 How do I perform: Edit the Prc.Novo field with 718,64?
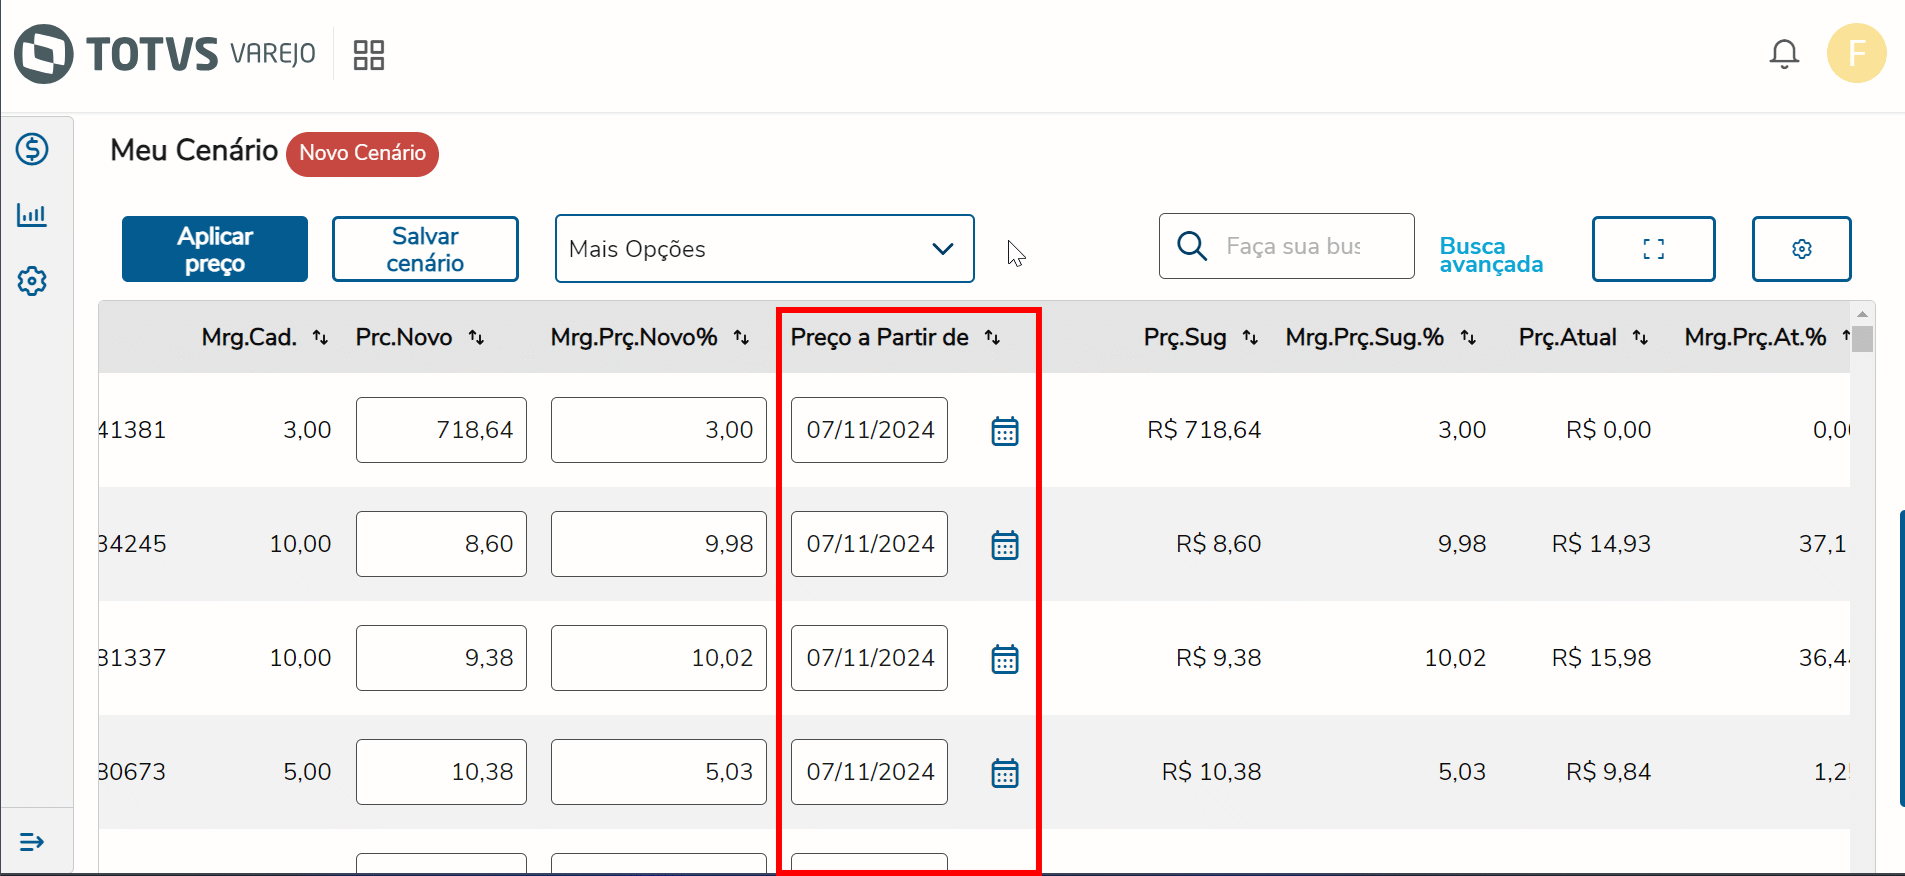pos(441,430)
